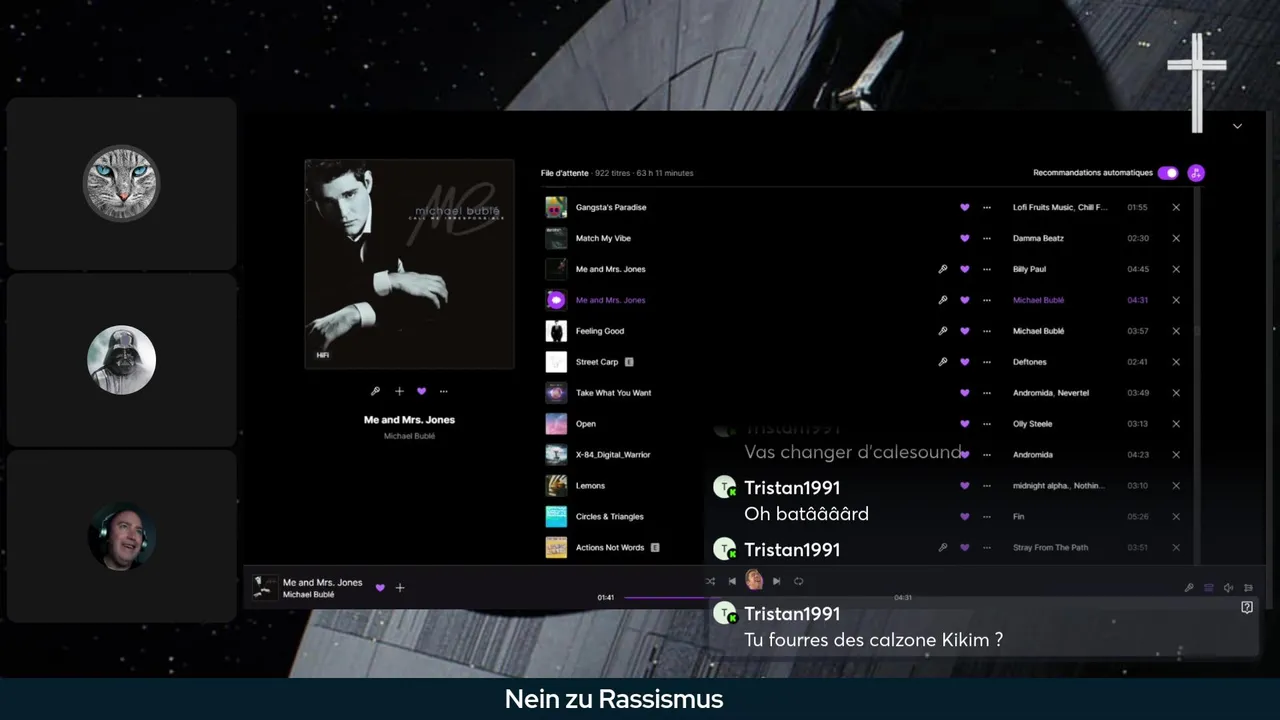Skip to the next track
The height and width of the screenshot is (720, 1280).
click(x=776, y=581)
